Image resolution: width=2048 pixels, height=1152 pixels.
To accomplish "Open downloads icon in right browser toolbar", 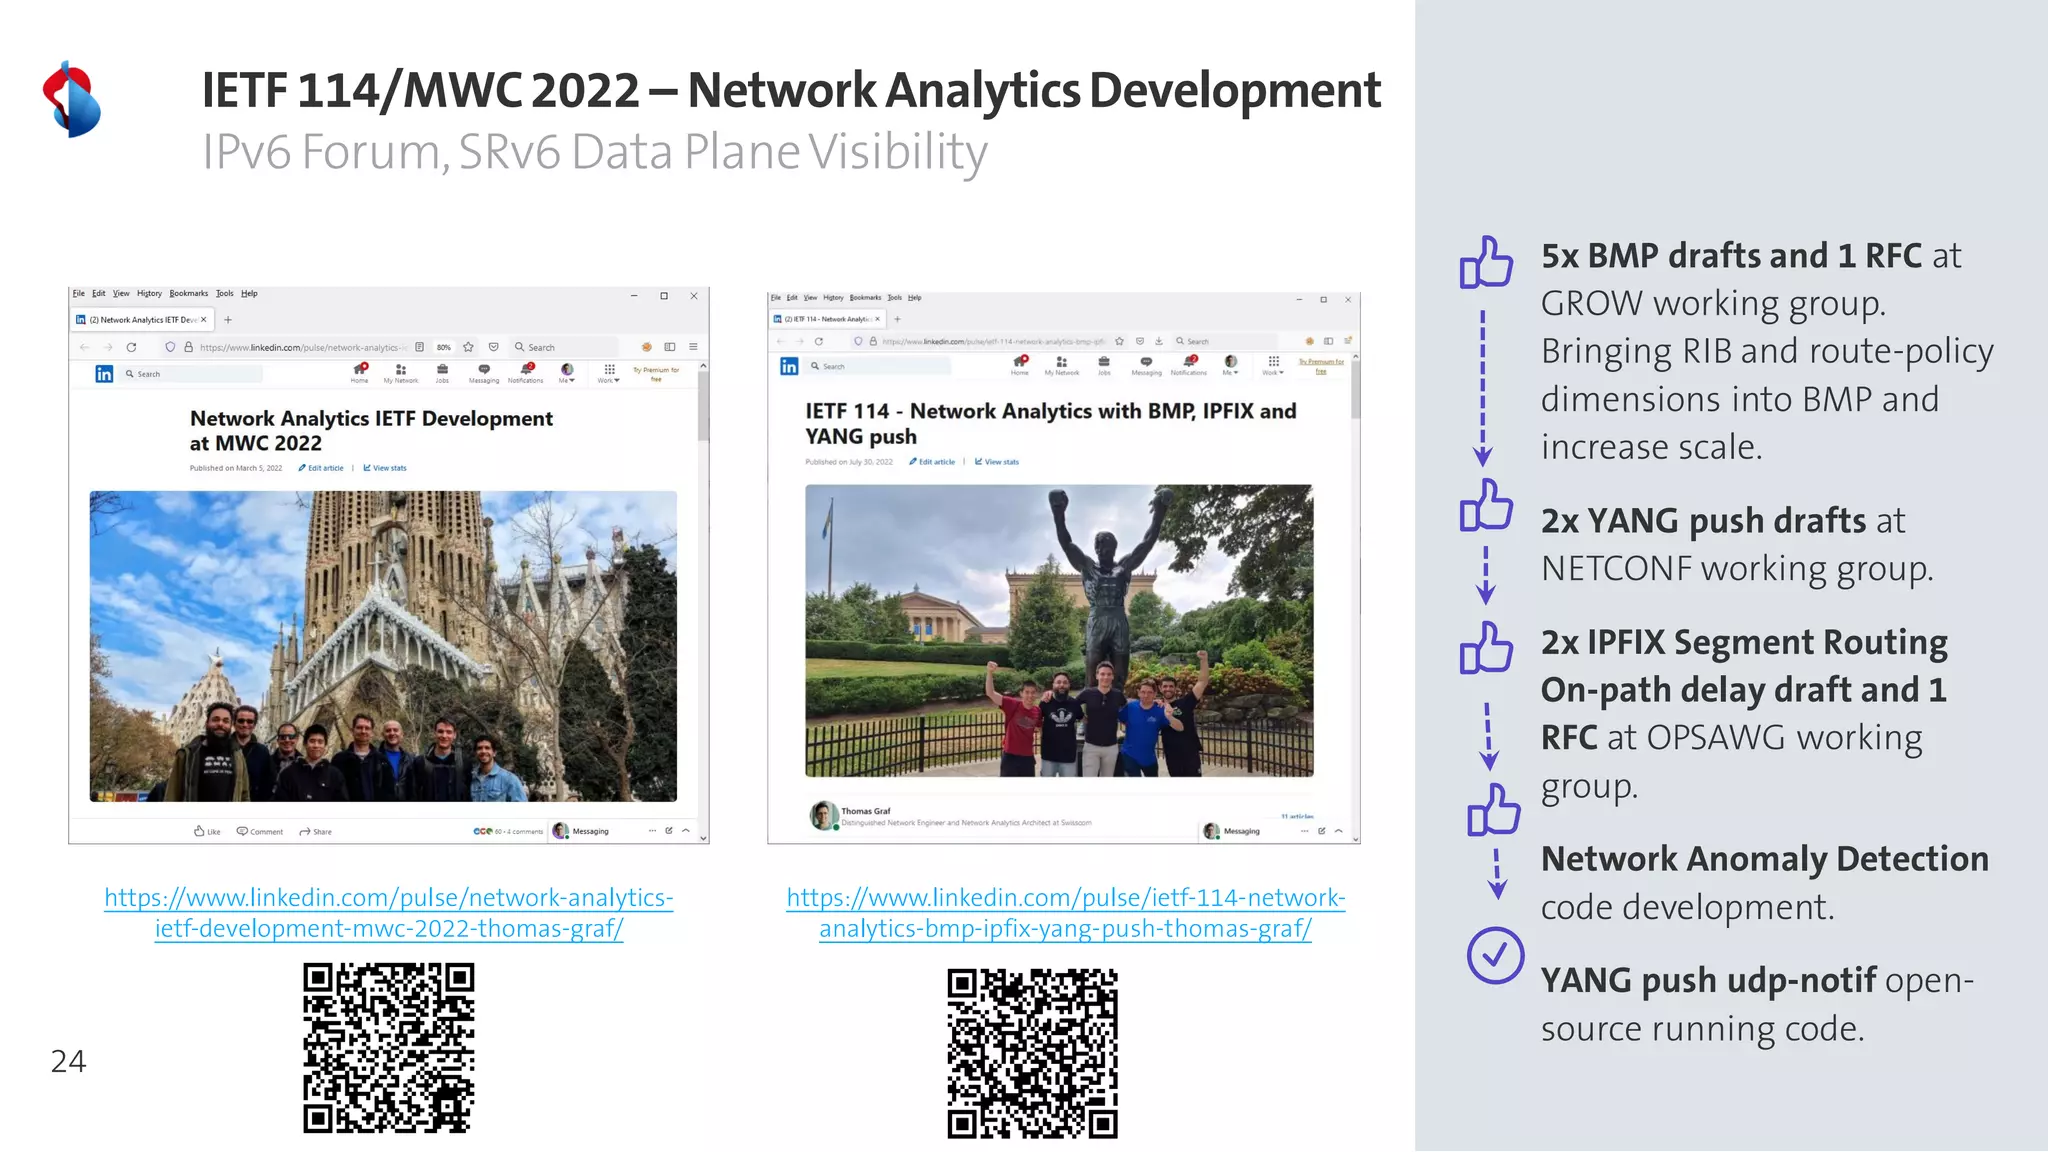I will tap(1159, 341).
